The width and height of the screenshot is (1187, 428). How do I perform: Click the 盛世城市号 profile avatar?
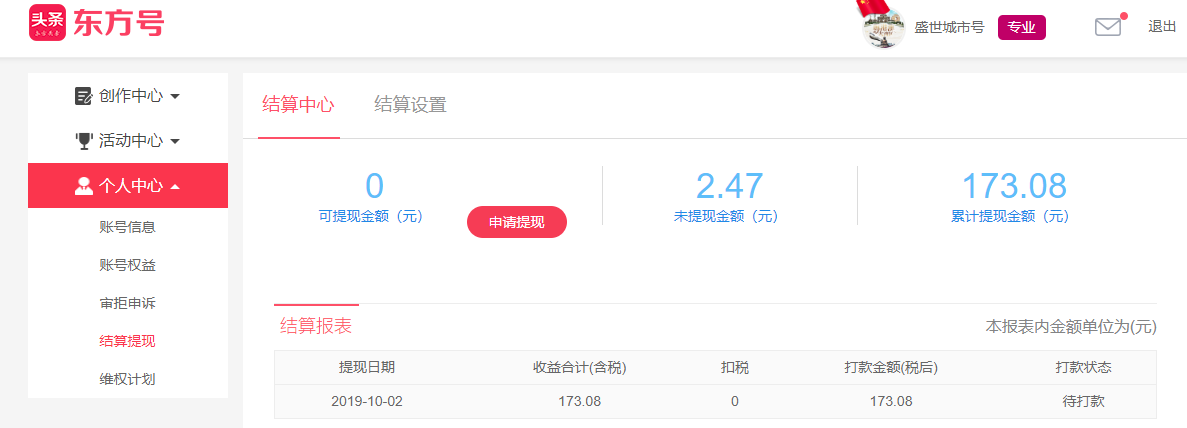click(884, 28)
